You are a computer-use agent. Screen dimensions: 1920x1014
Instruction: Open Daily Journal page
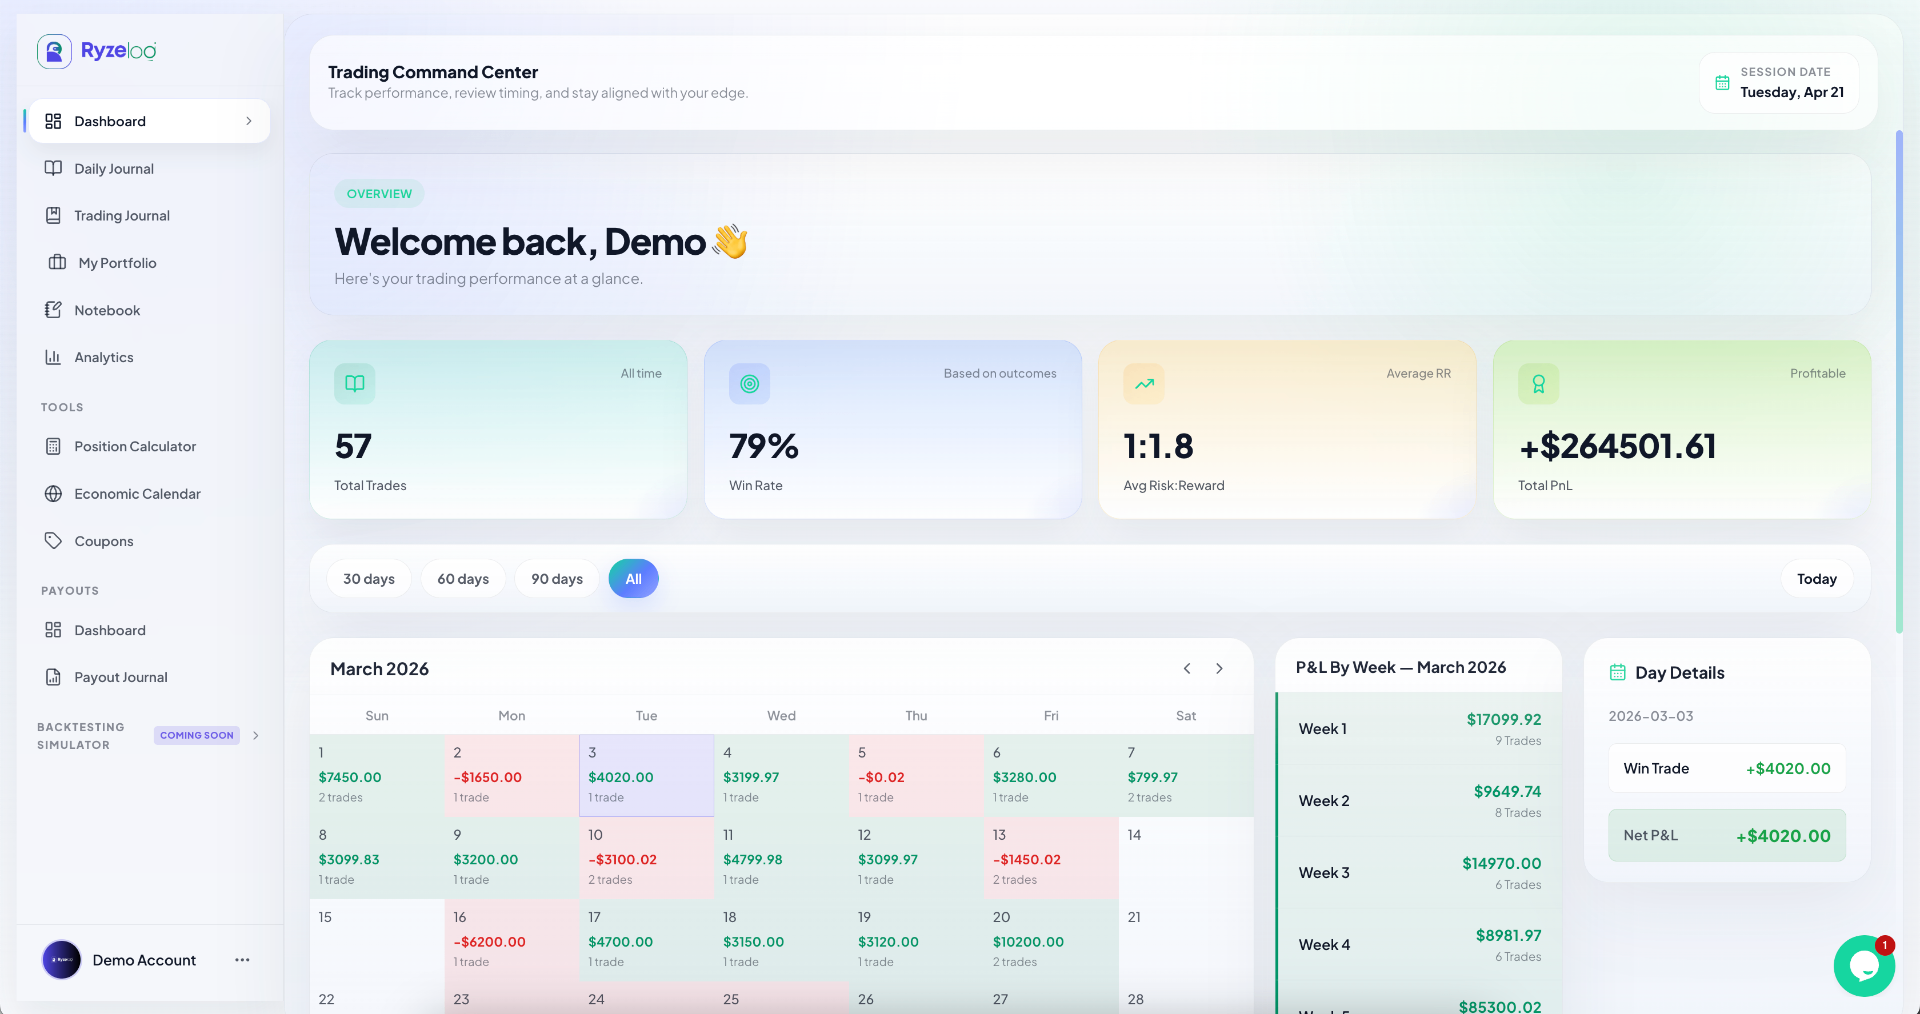[x=149, y=168]
